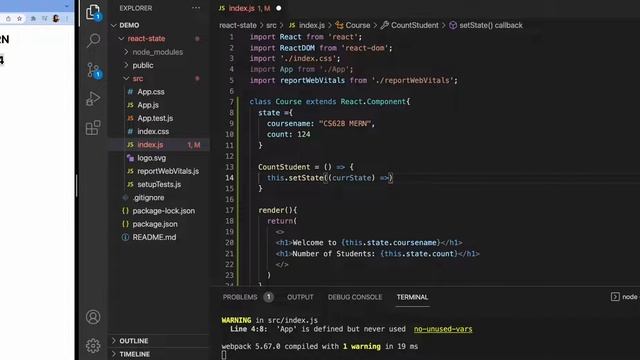Click the text "coursename: "CS628 MERN","
The height and width of the screenshot is (360, 640).
321,124
